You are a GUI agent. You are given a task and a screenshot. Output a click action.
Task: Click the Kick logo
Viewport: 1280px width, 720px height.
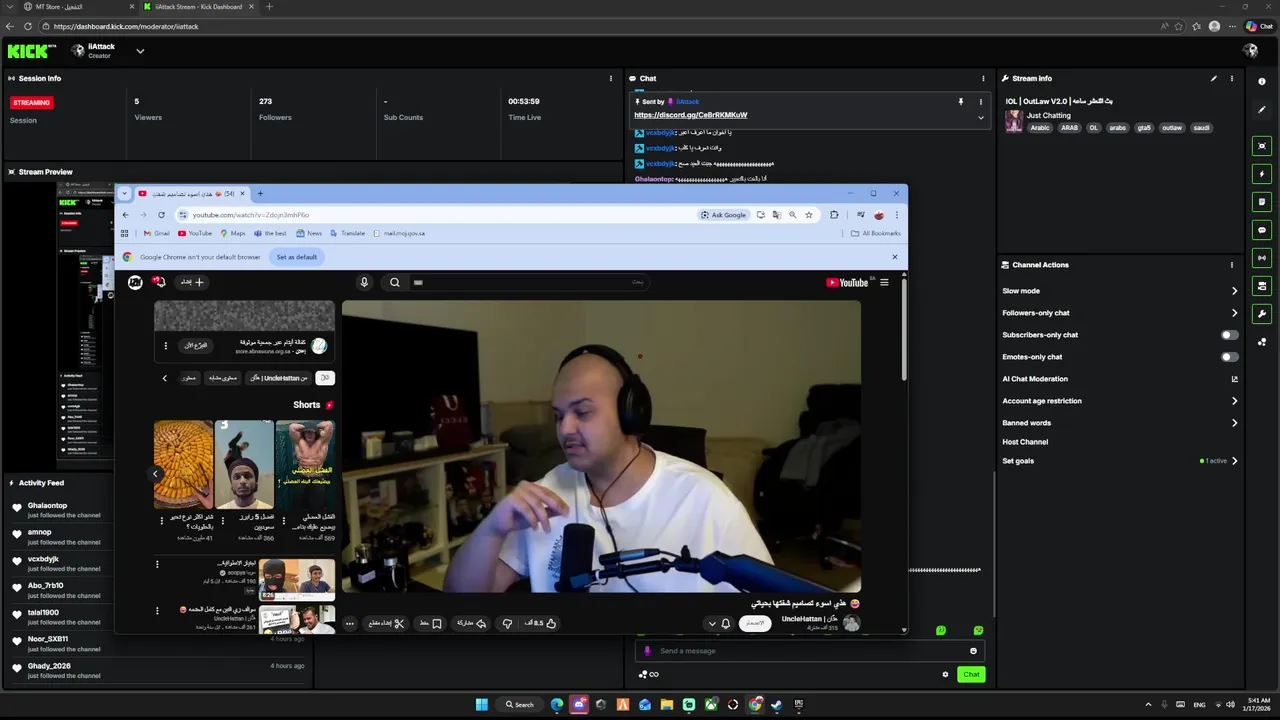[31, 50]
